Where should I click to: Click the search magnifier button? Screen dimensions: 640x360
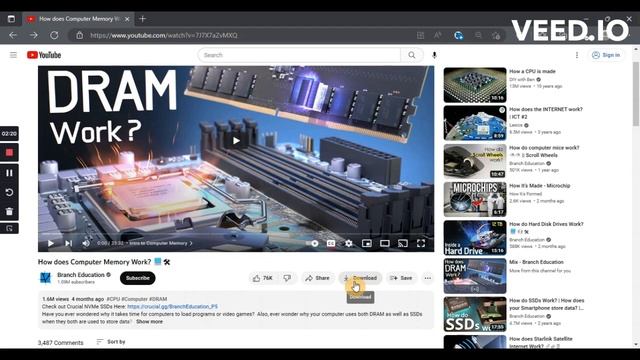point(412,55)
